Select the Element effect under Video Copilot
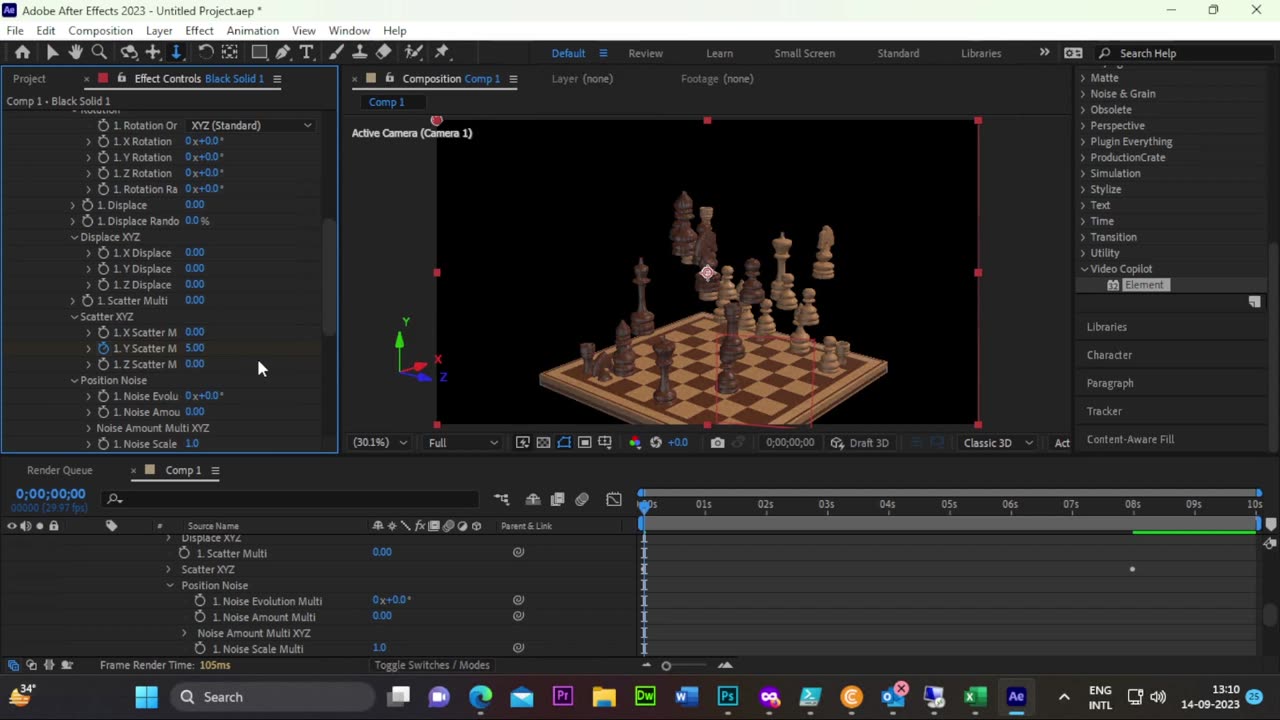Viewport: 1280px width, 720px height. pos(1143,285)
